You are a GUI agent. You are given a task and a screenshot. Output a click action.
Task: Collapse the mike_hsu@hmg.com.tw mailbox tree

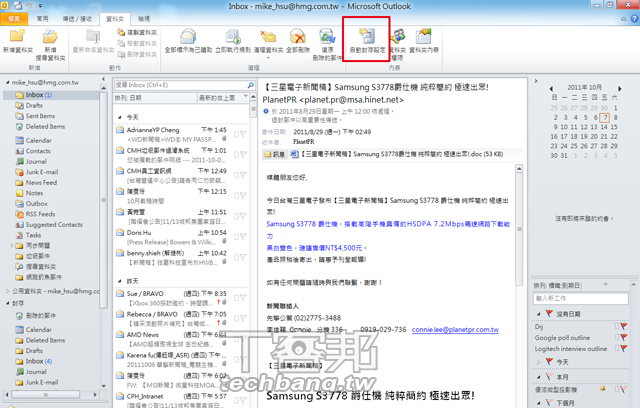pyautogui.click(x=7, y=82)
